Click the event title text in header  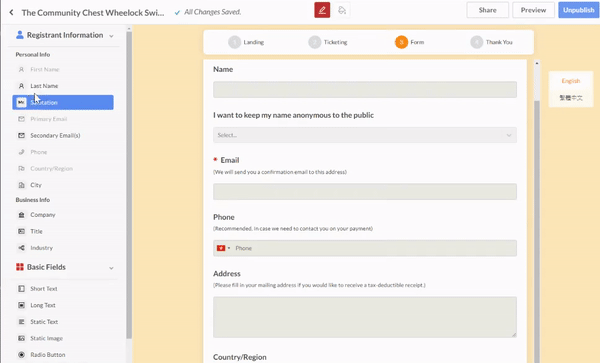point(93,13)
